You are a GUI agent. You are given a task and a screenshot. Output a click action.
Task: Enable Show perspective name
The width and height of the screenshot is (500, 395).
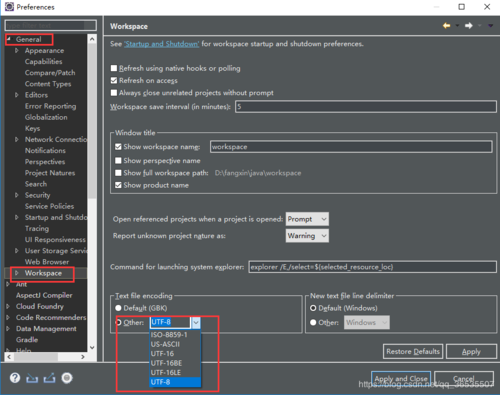pyautogui.click(x=118, y=161)
